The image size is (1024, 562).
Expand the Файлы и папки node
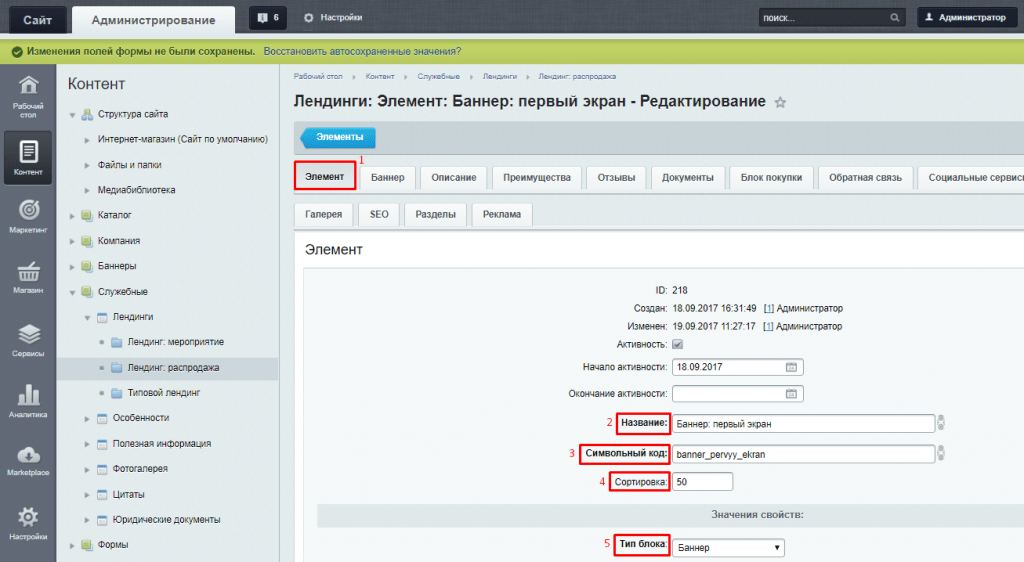click(87, 165)
